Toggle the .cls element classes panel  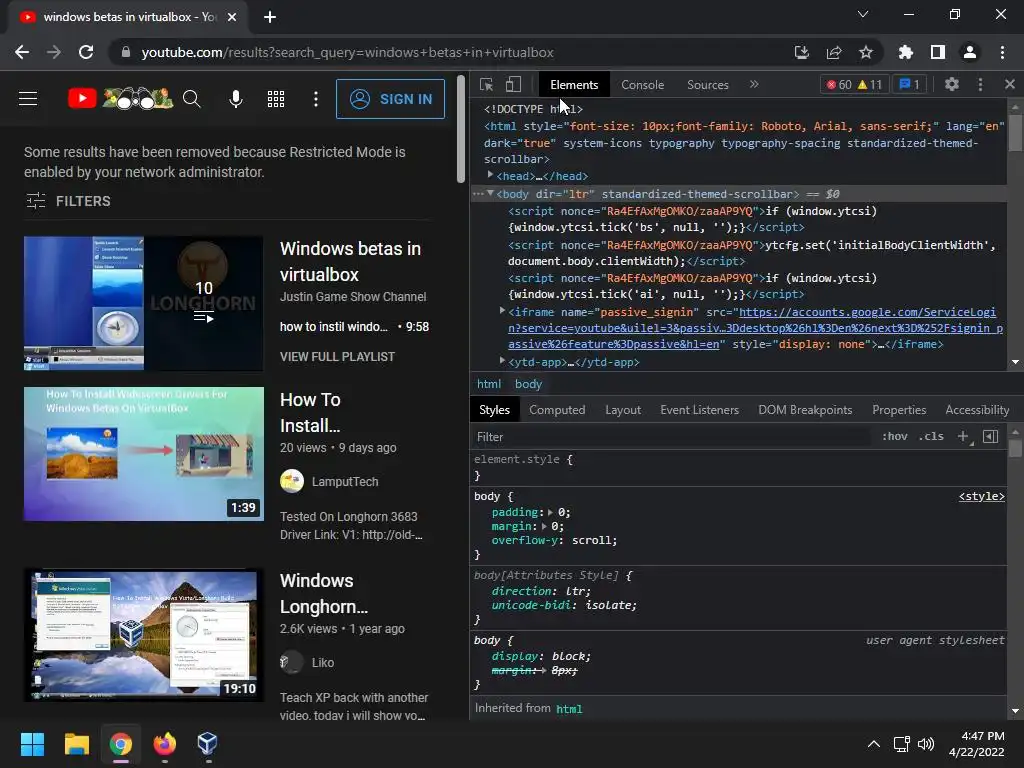click(931, 436)
